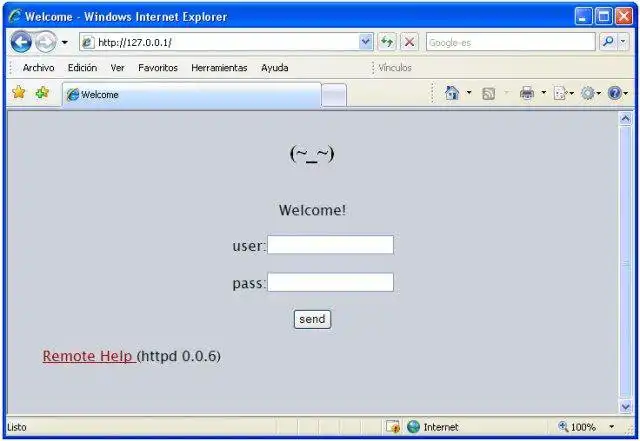Click the Internet Explorer title bar icon

pyautogui.click(x=15, y=16)
